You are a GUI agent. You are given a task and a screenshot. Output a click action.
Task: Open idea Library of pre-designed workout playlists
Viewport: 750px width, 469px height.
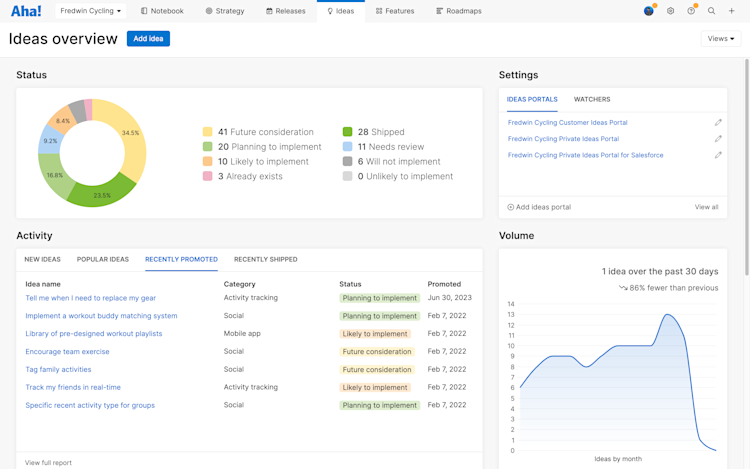(x=94, y=334)
